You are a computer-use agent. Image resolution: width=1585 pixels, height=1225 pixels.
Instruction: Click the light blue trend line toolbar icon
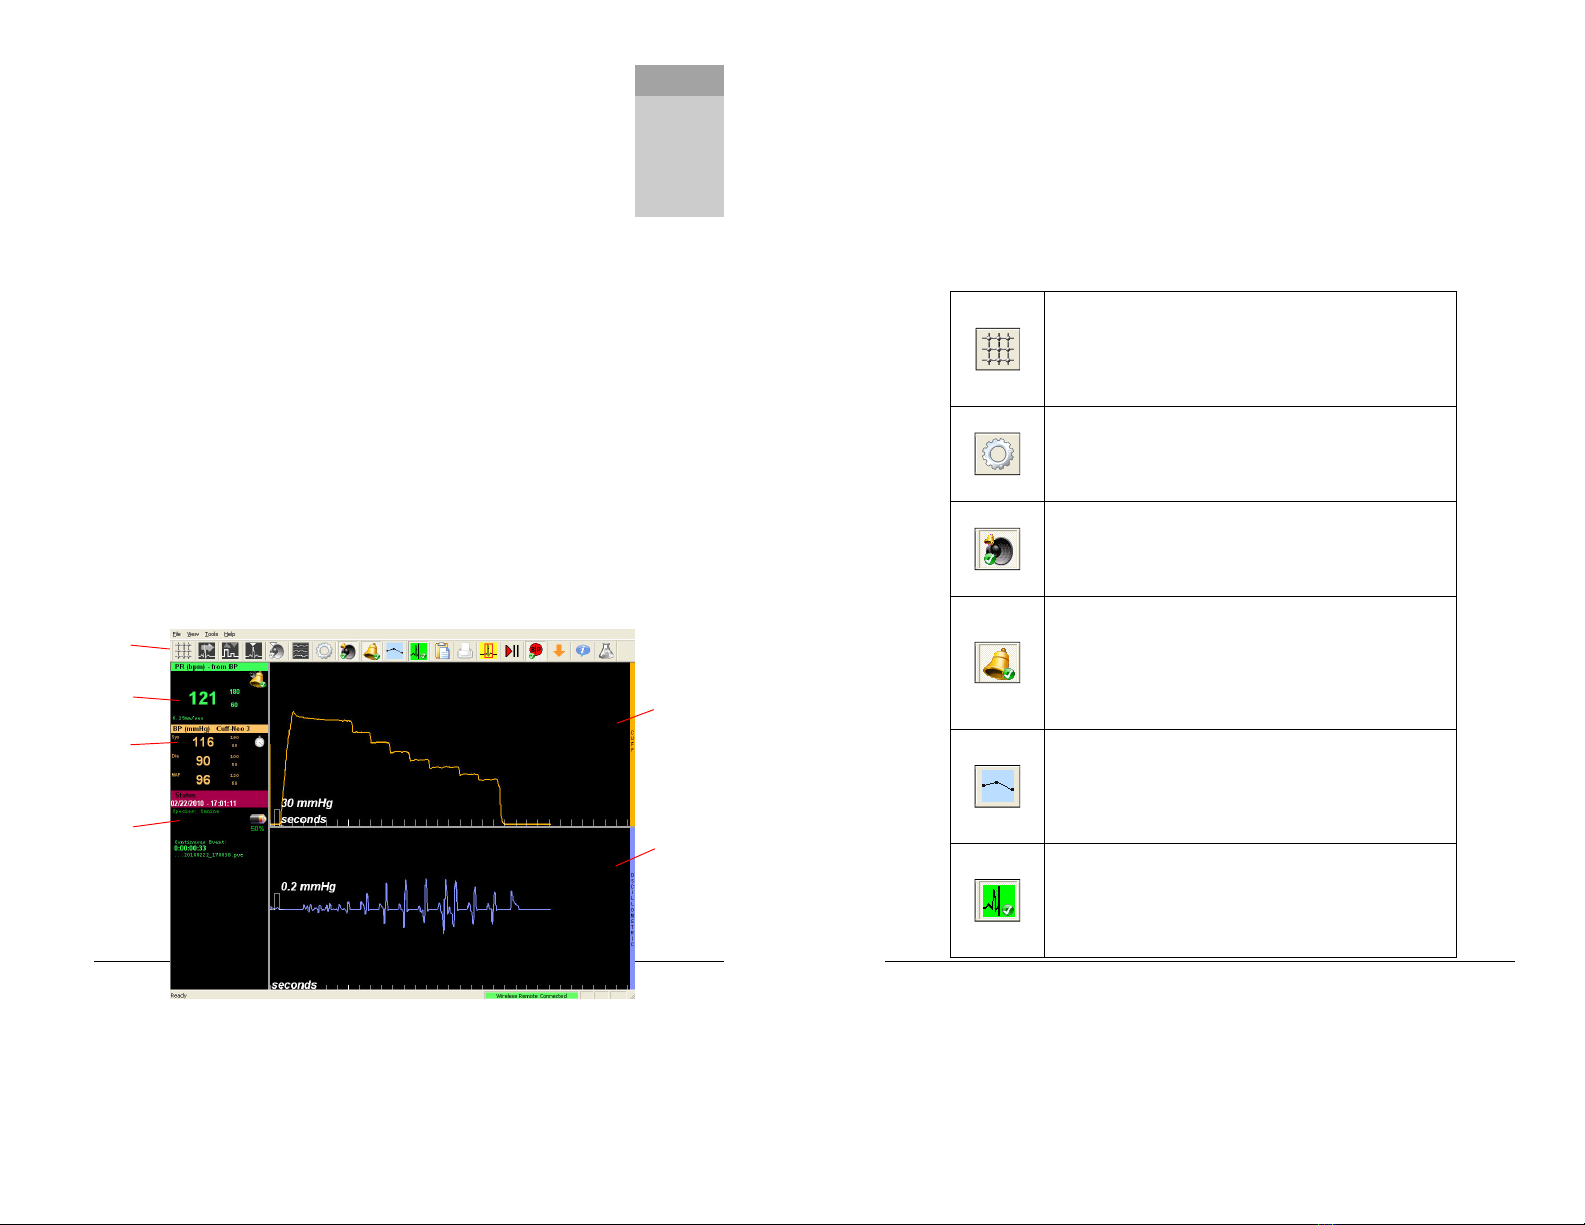pyautogui.click(x=395, y=651)
